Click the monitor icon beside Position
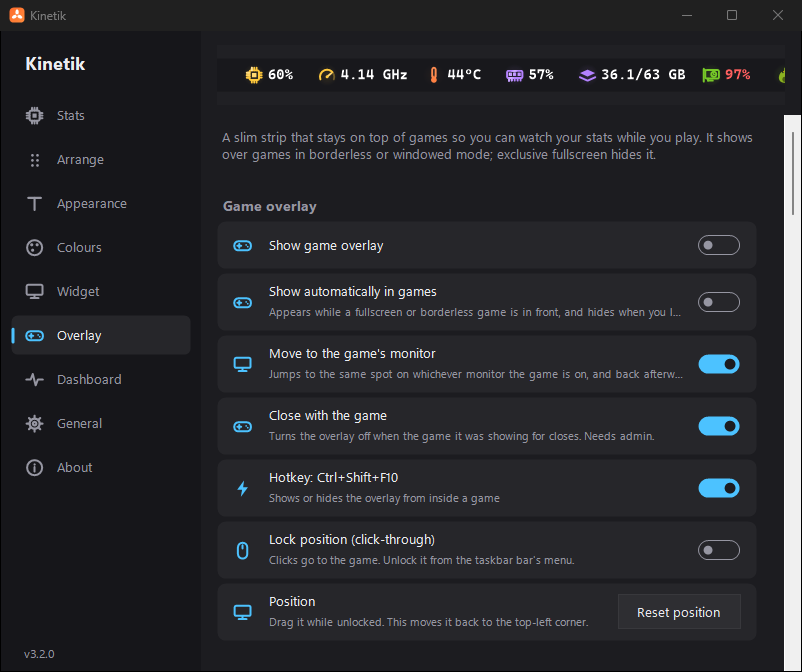 (x=242, y=612)
